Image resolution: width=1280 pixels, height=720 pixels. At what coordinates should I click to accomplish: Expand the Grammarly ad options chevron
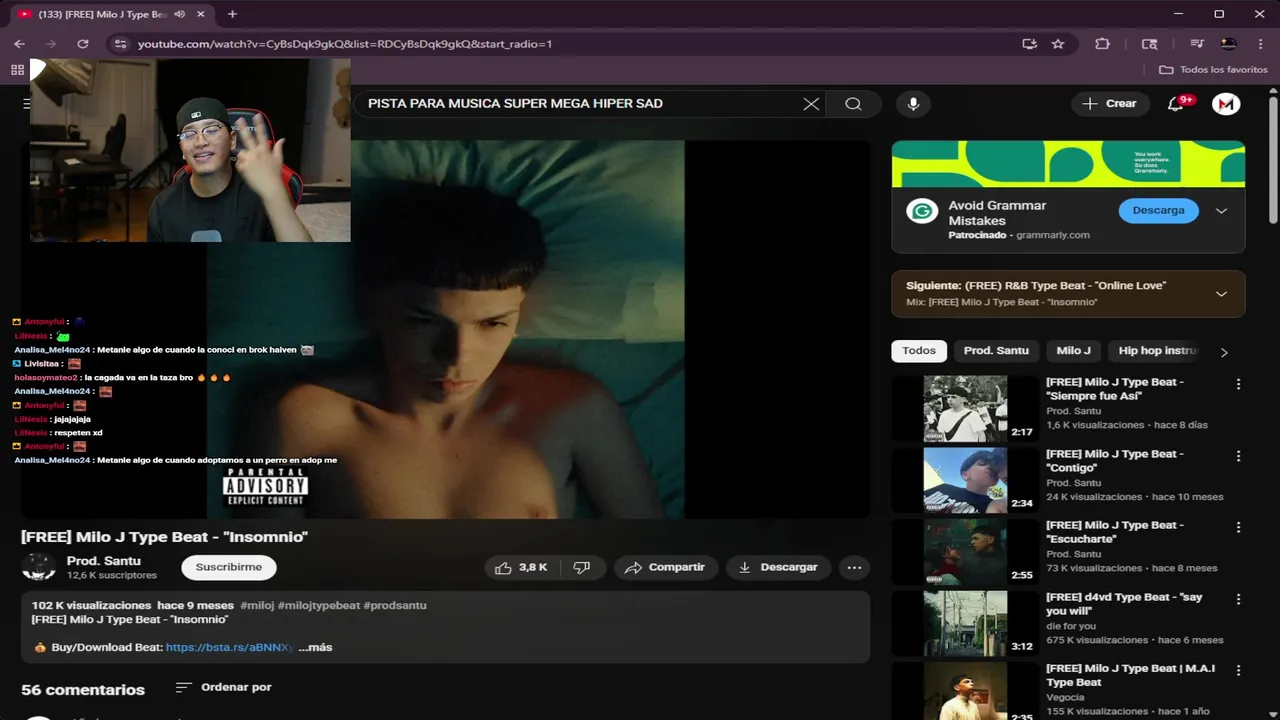tap(1221, 211)
